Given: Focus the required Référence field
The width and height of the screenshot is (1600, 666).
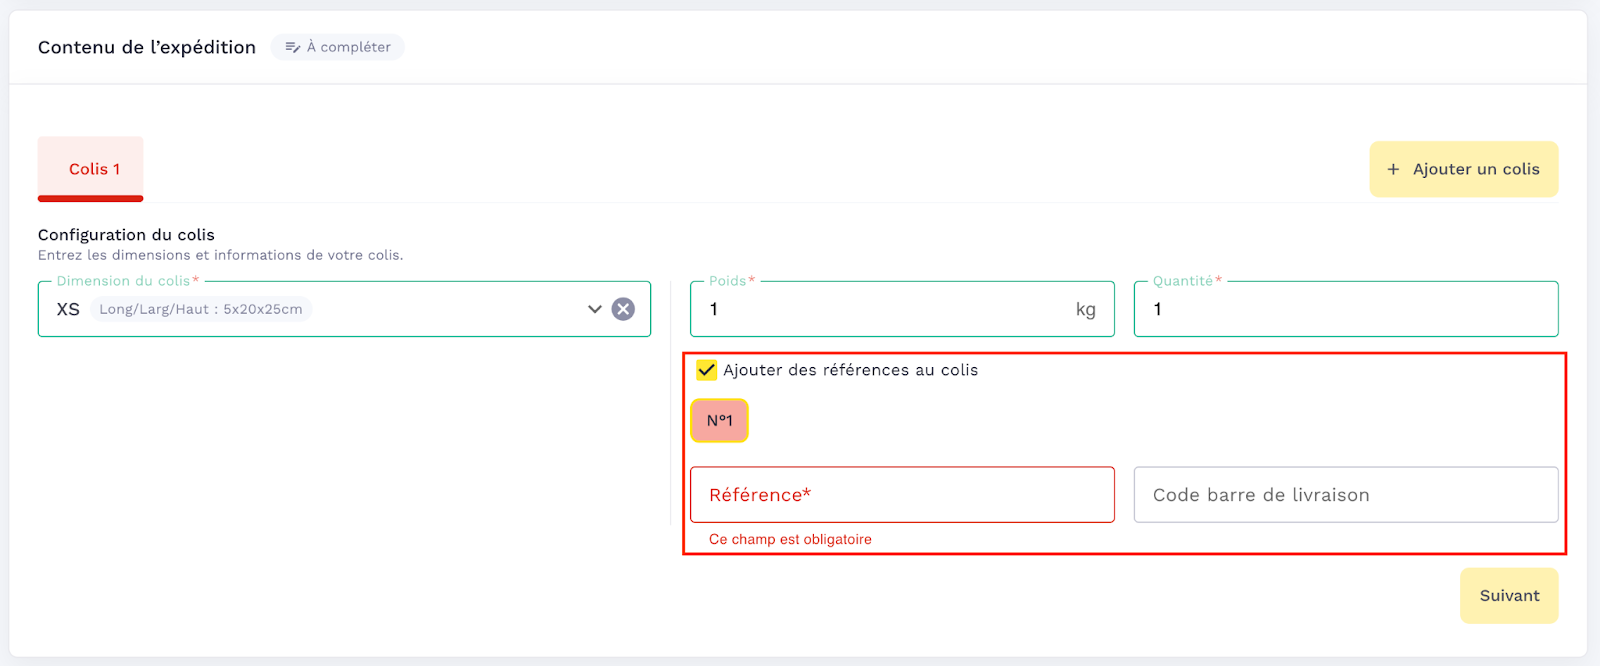Looking at the screenshot, I should (901, 495).
